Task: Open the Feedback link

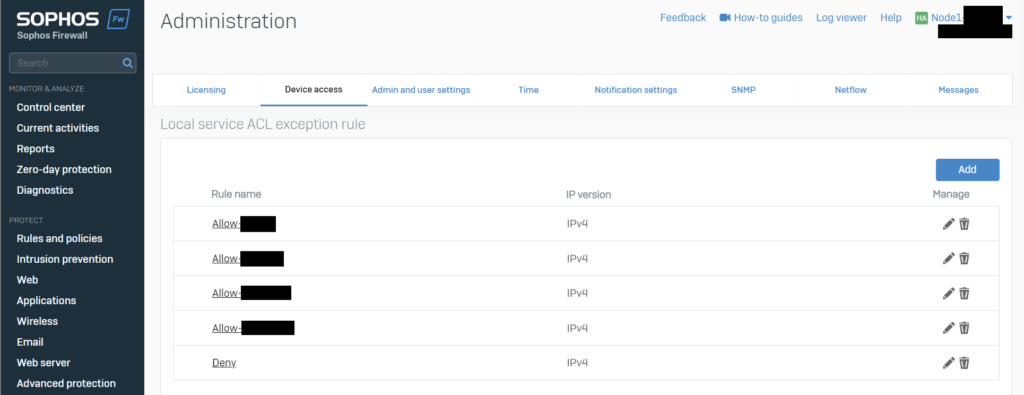Action: 683,18
